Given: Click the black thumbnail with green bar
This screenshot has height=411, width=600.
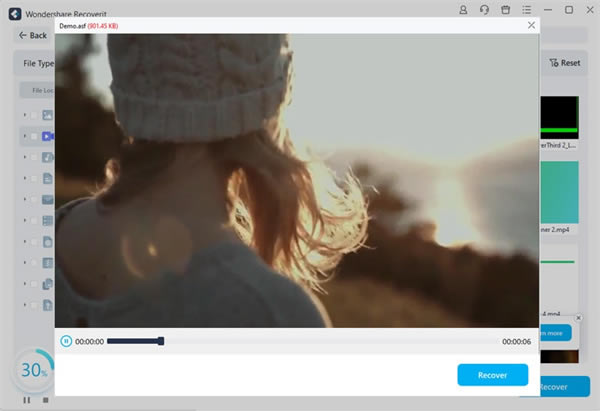Looking at the screenshot, I should [559, 117].
